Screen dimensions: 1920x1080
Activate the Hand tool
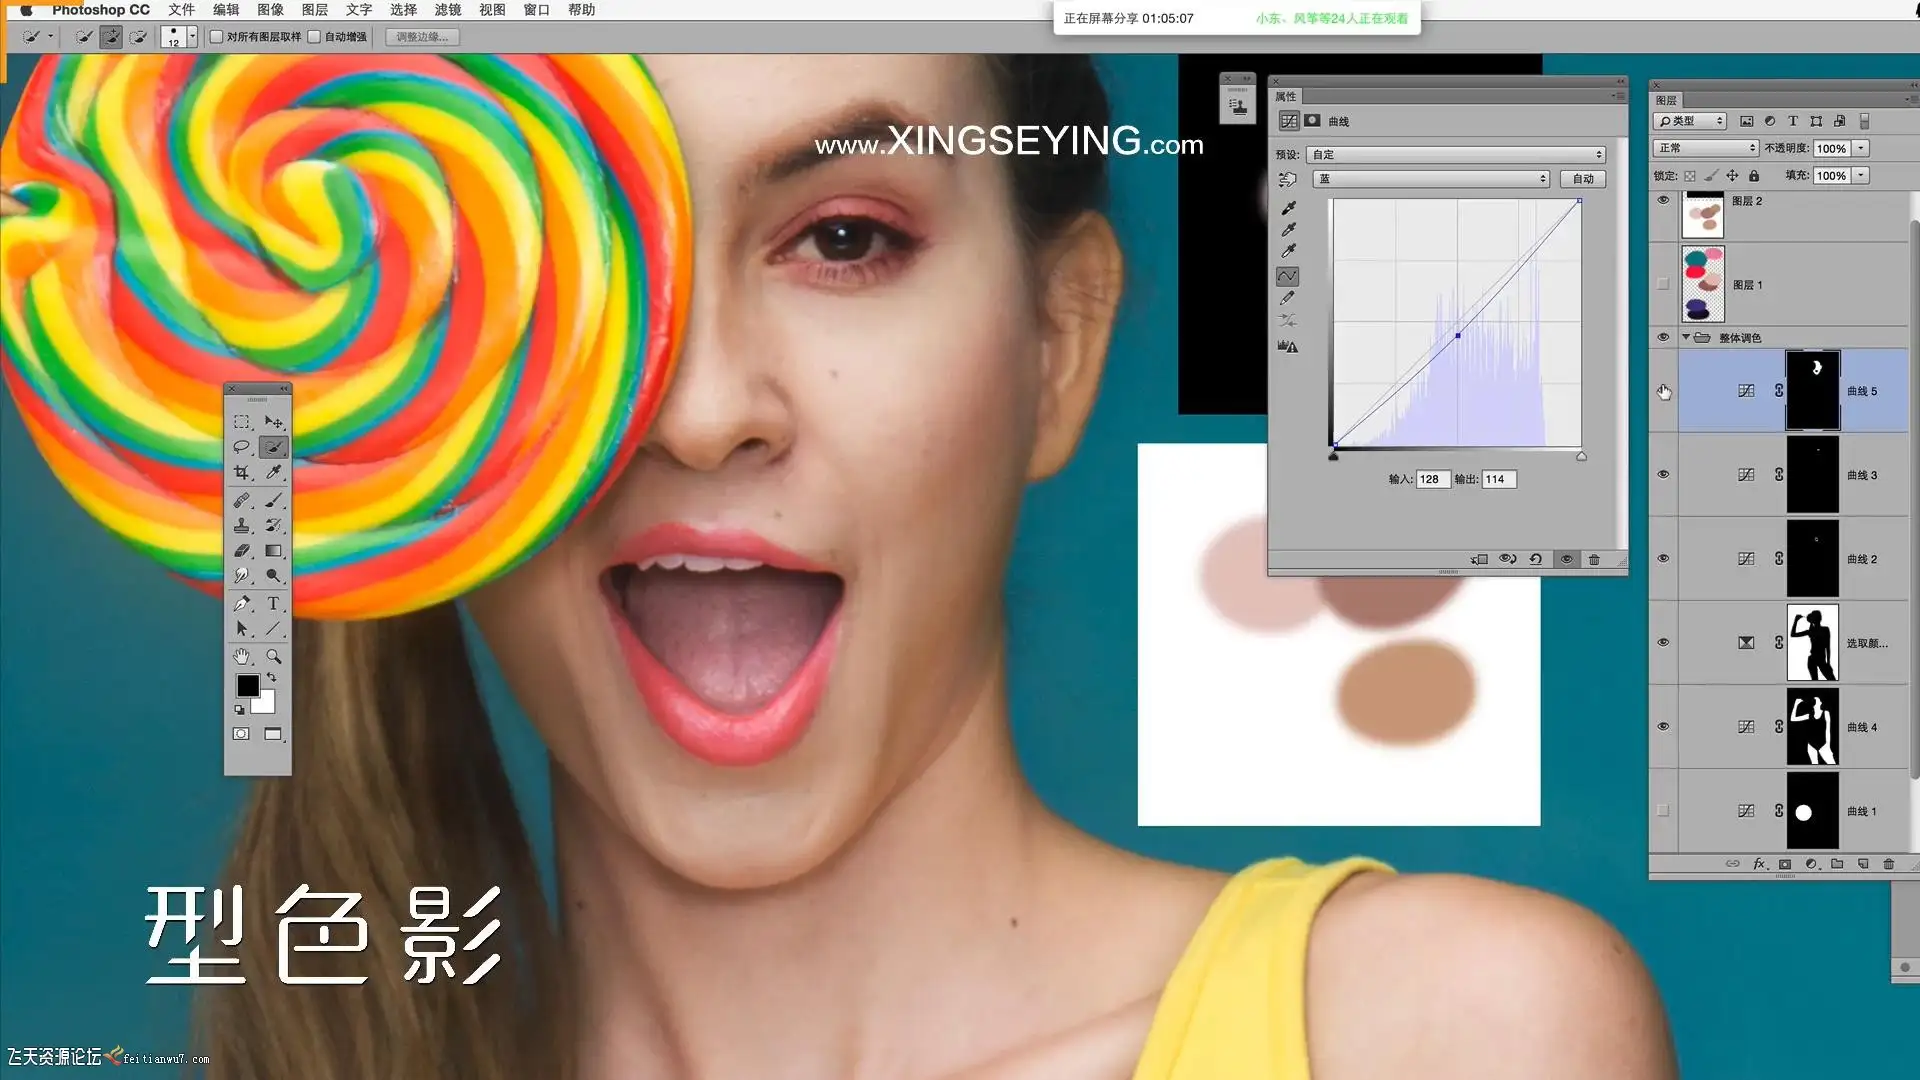241,656
